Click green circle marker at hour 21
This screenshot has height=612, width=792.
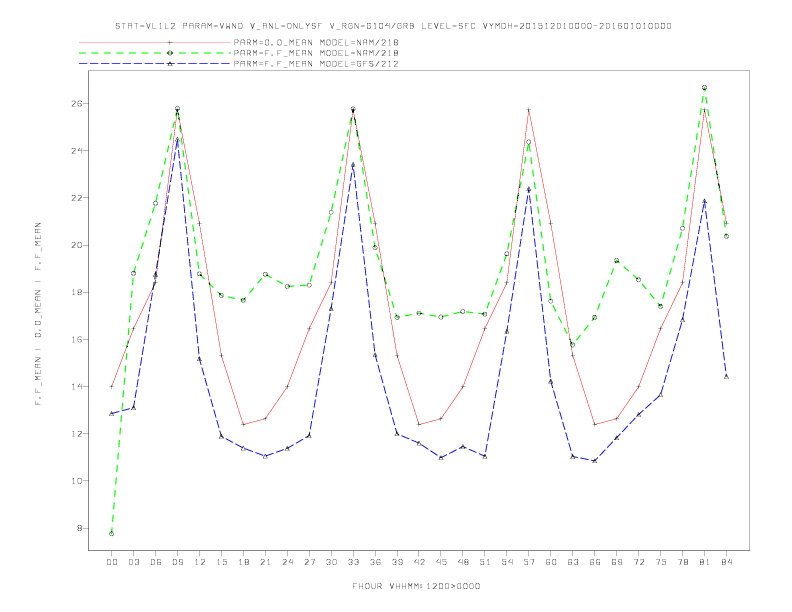coord(265,274)
